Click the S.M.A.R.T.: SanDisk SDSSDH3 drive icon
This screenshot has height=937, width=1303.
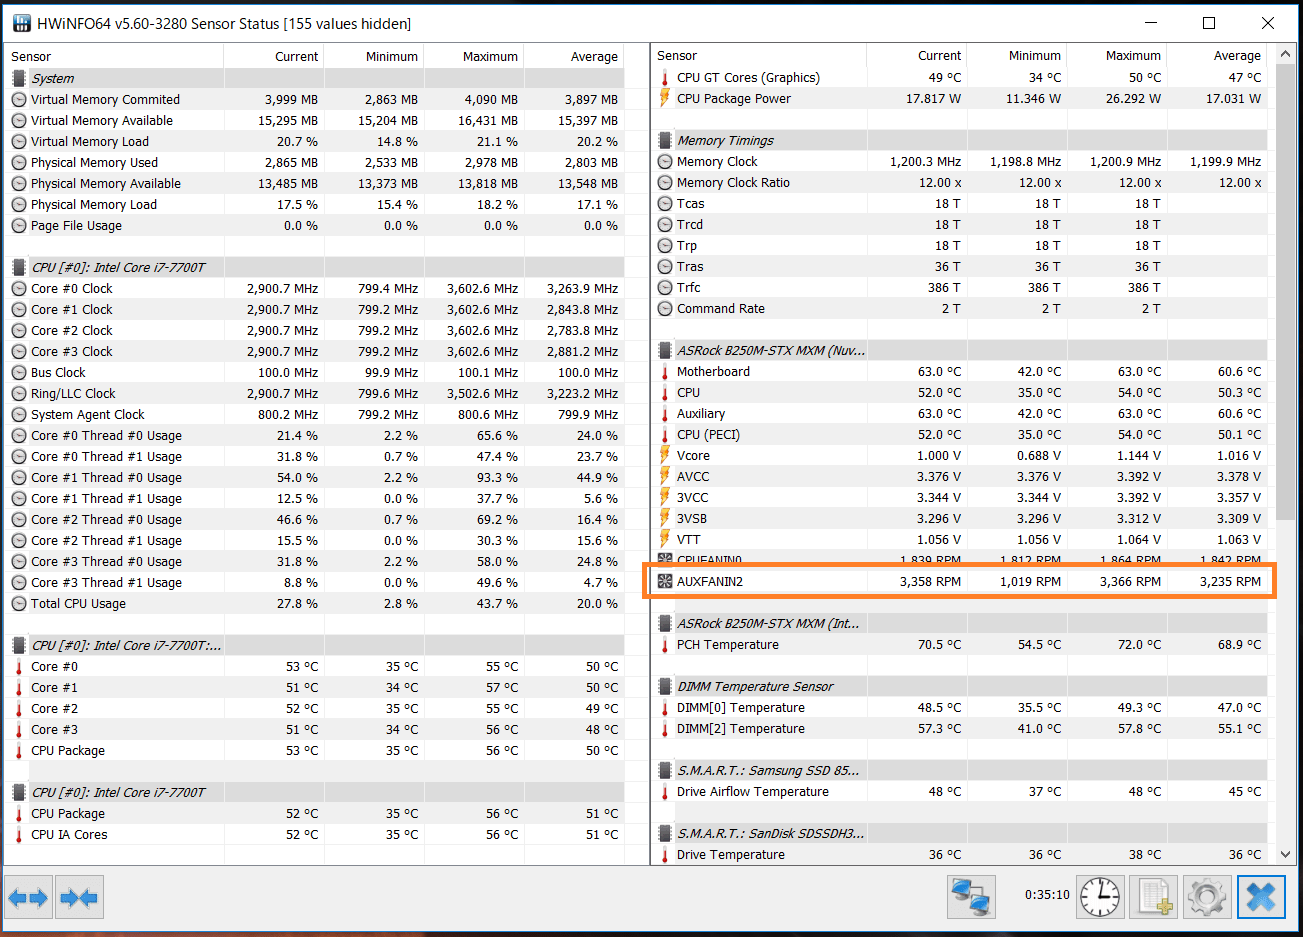(x=665, y=833)
